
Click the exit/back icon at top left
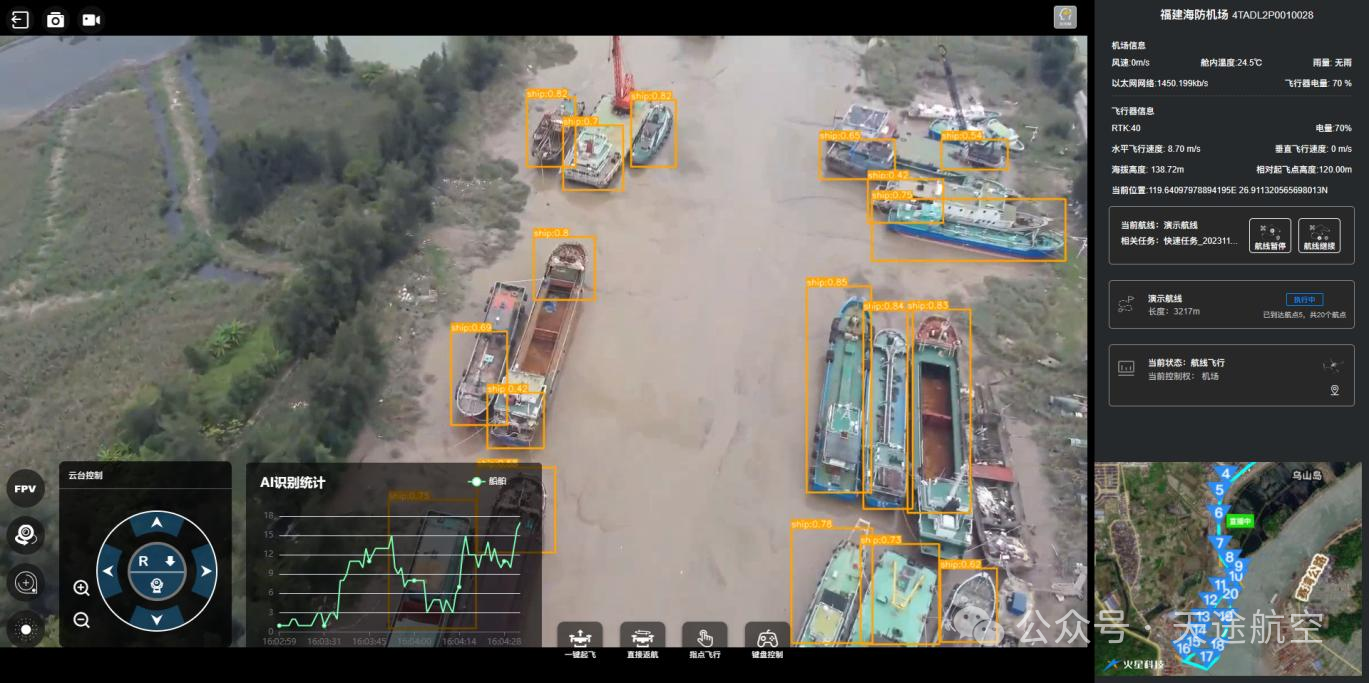(20, 19)
